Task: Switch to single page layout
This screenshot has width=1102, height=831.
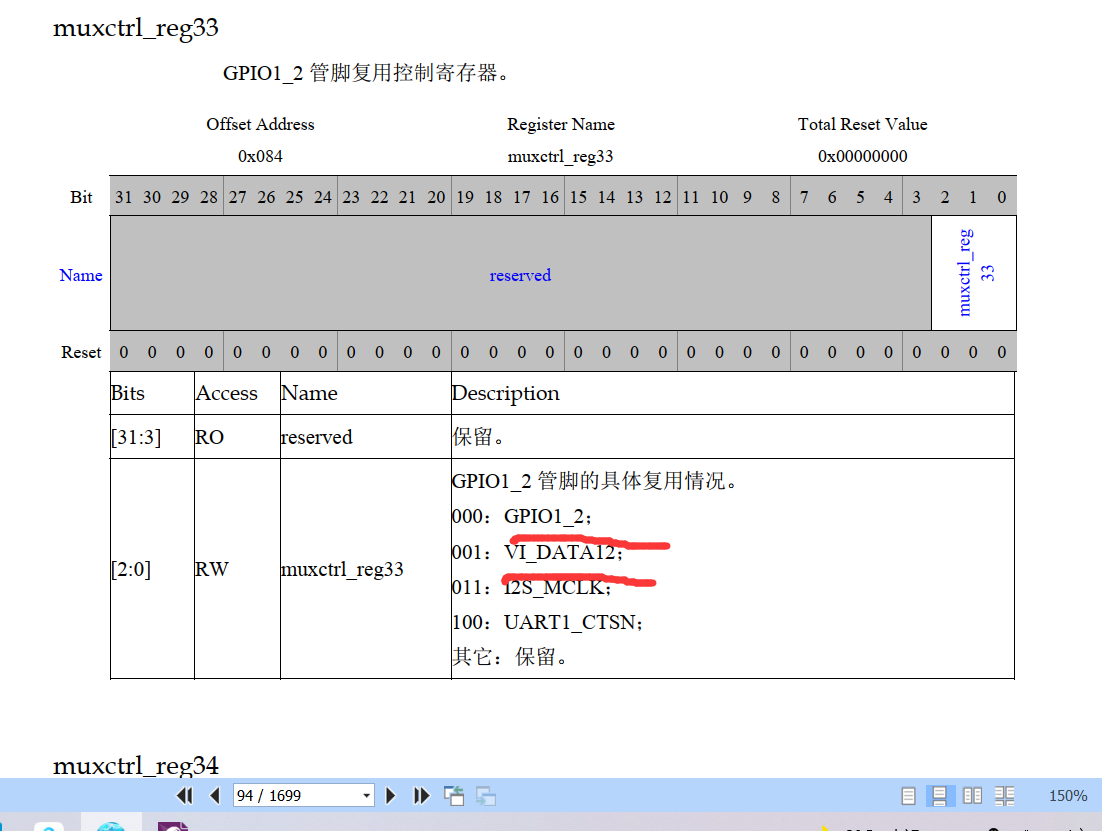Action: click(x=908, y=795)
